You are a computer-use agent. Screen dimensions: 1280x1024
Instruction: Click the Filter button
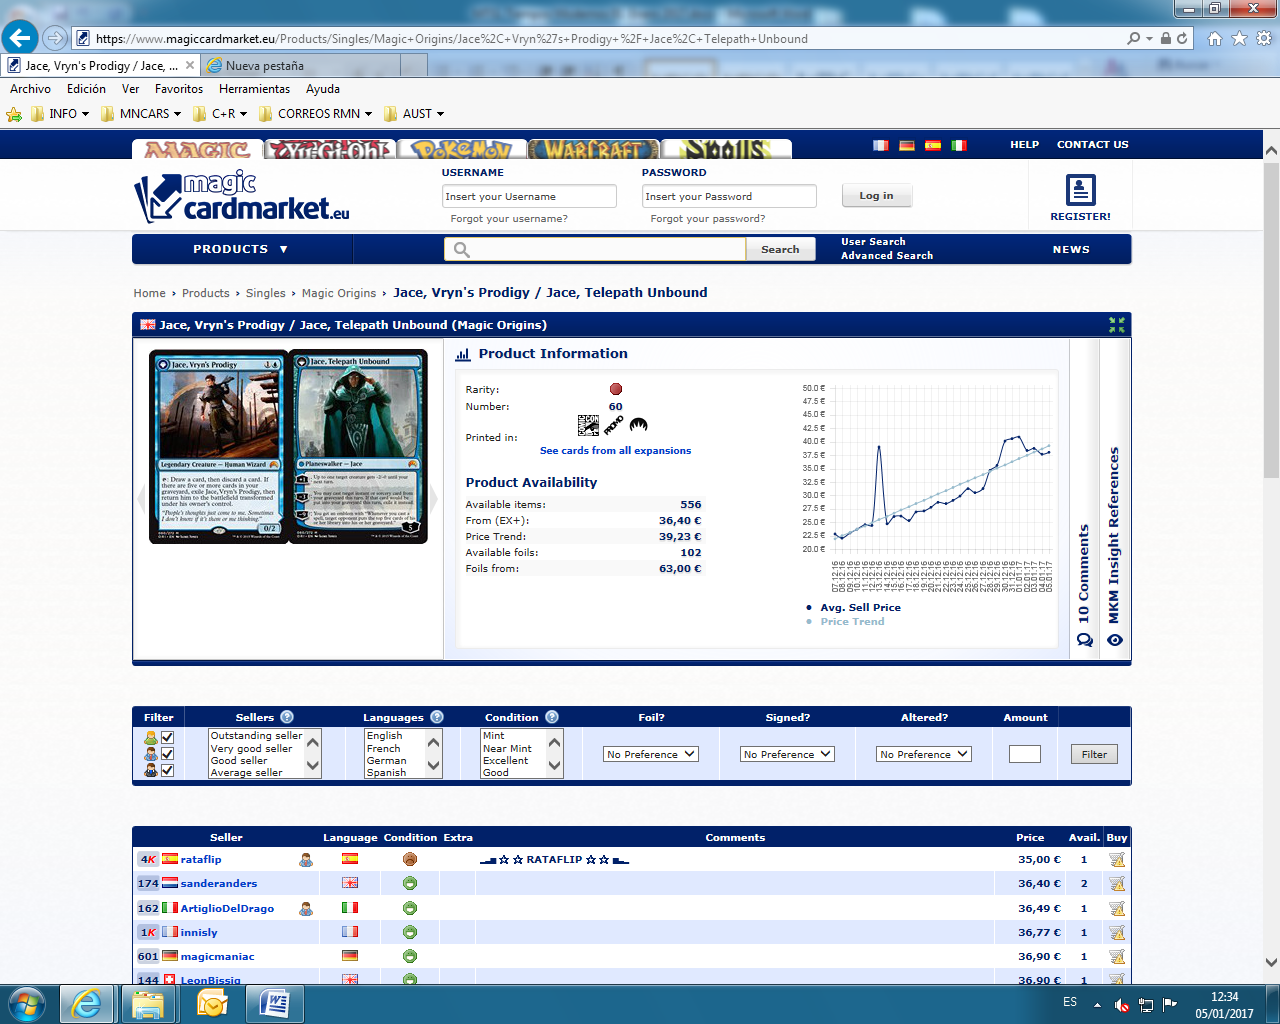click(1094, 754)
